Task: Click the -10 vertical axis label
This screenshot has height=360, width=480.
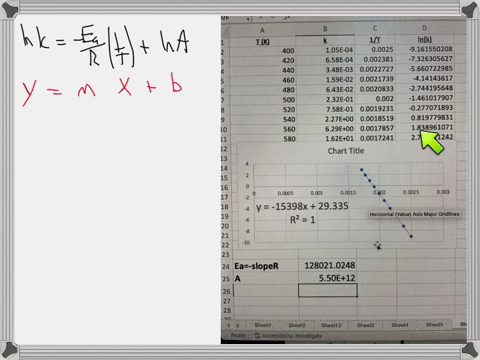Action: click(246, 243)
